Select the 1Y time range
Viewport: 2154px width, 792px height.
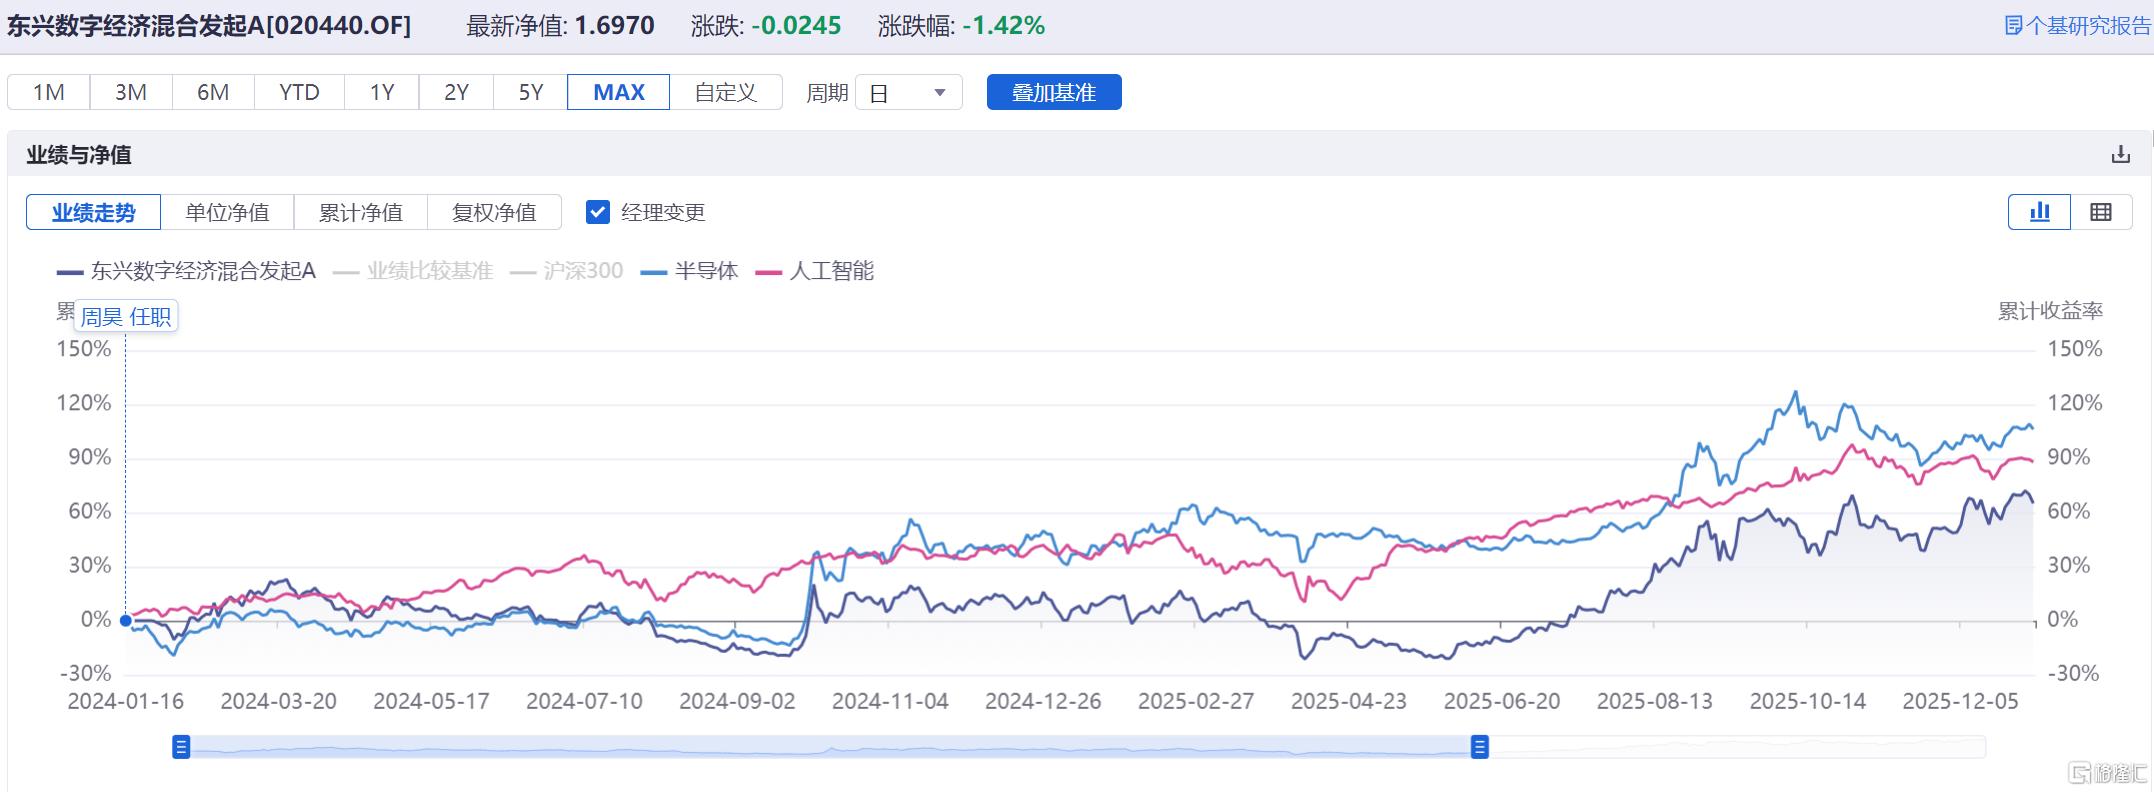tap(382, 93)
